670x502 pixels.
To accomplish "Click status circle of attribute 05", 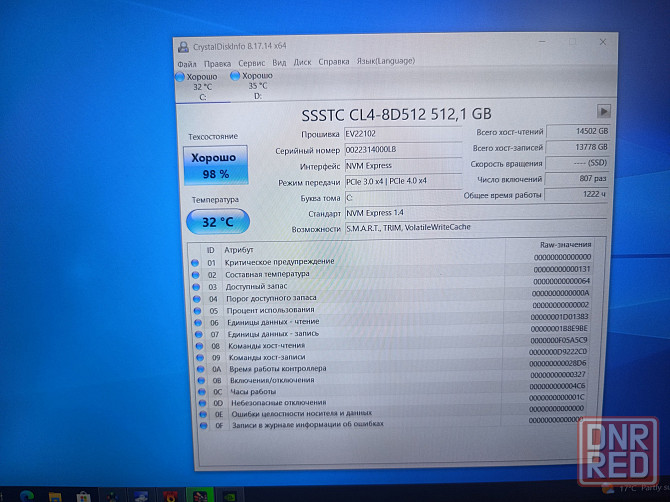I will (x=197, y=311).
